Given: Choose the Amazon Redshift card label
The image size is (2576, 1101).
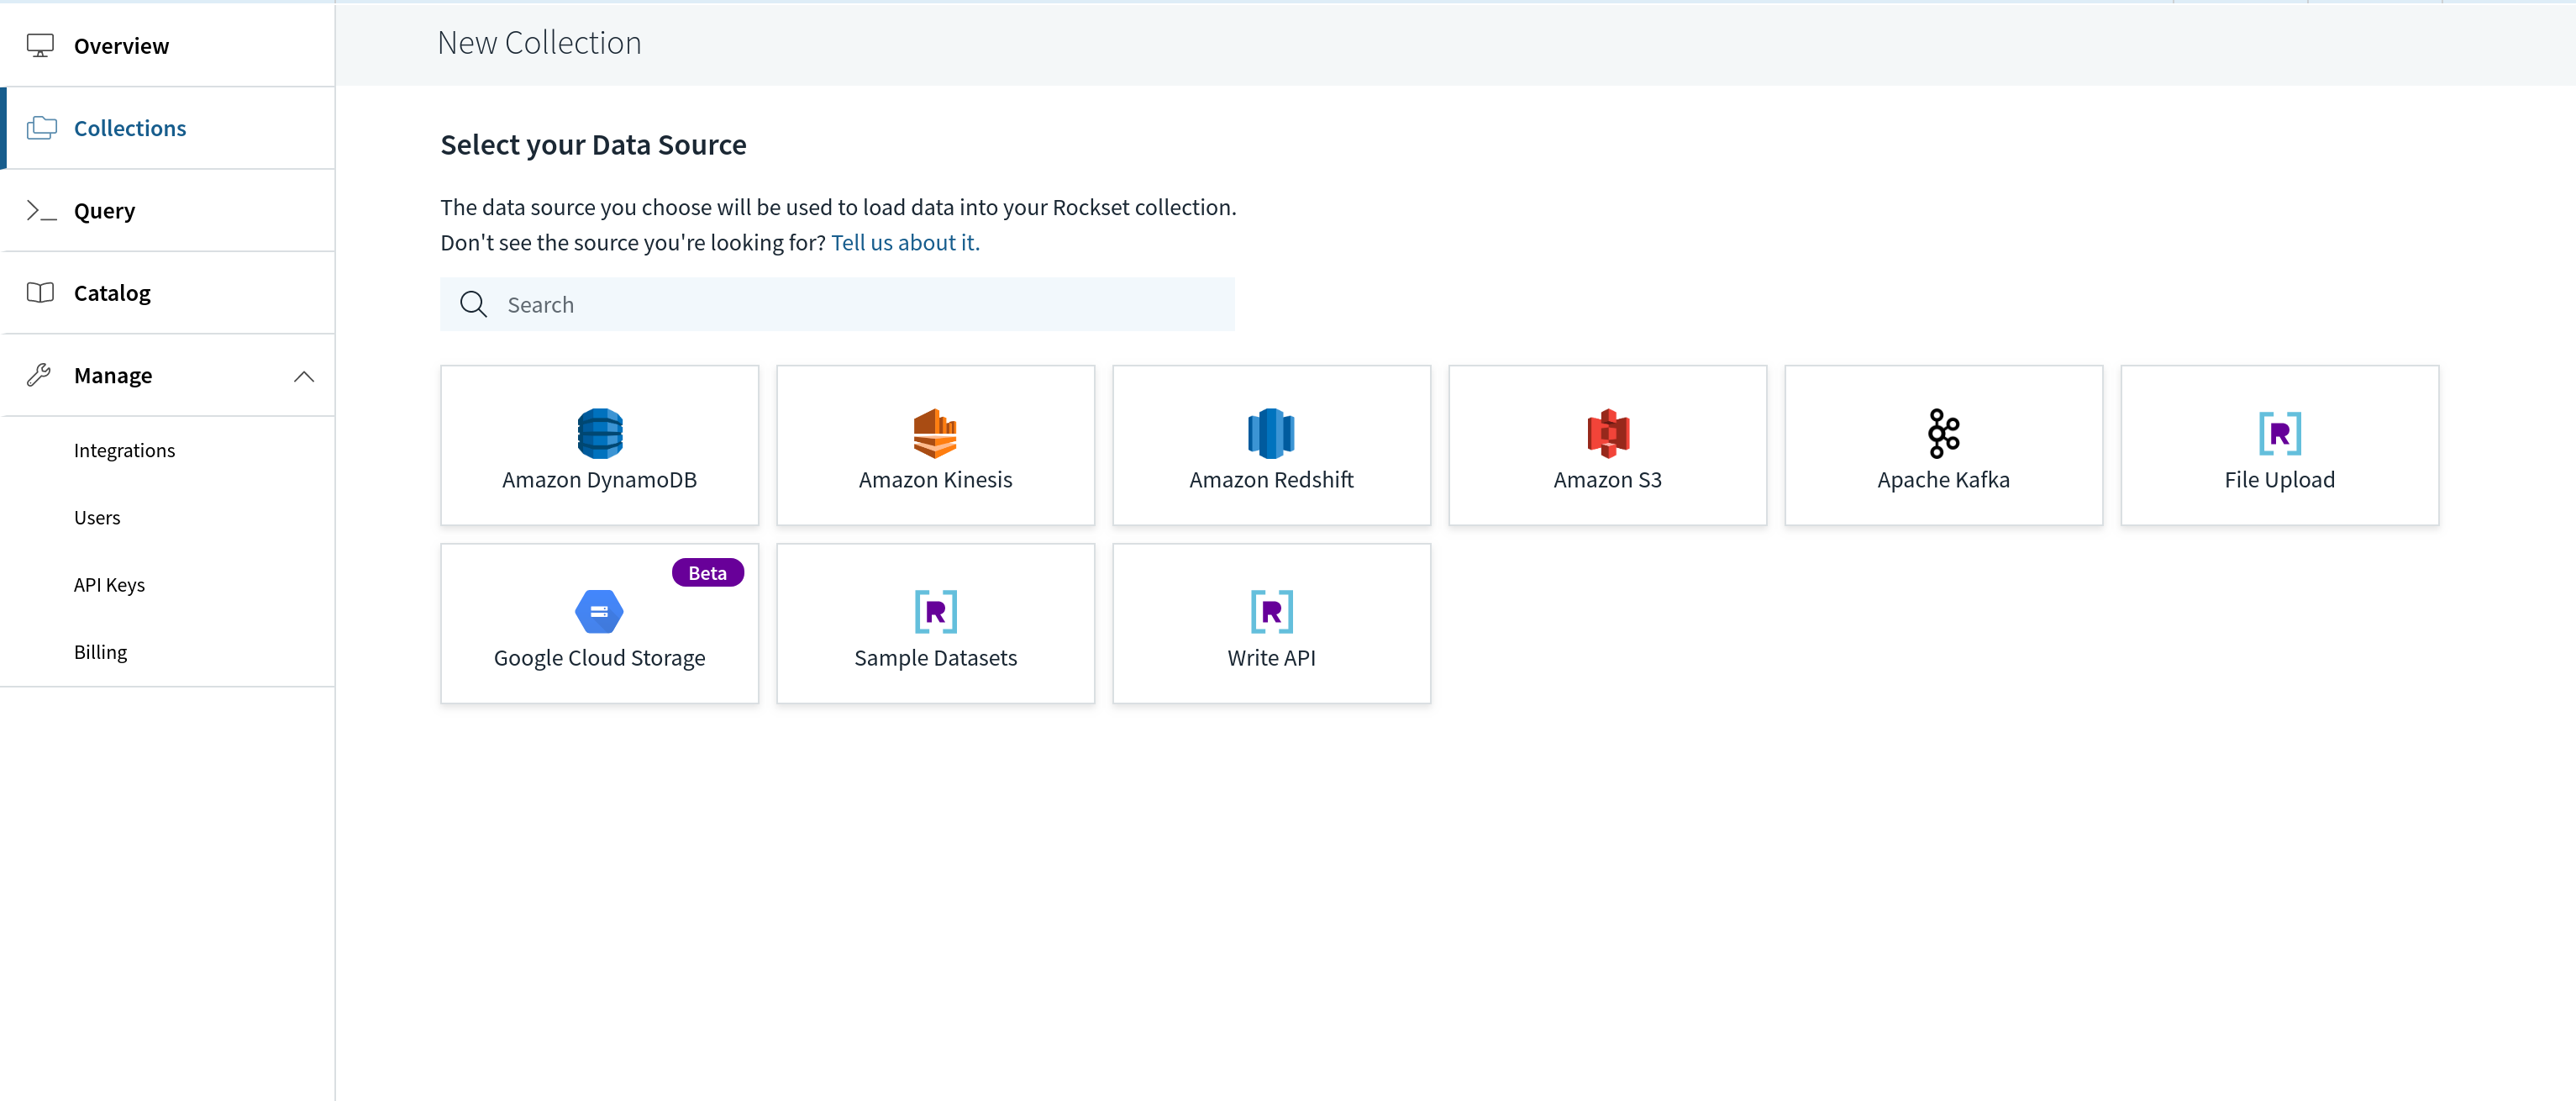Looking at the screenshot, I should (1271, 480).
